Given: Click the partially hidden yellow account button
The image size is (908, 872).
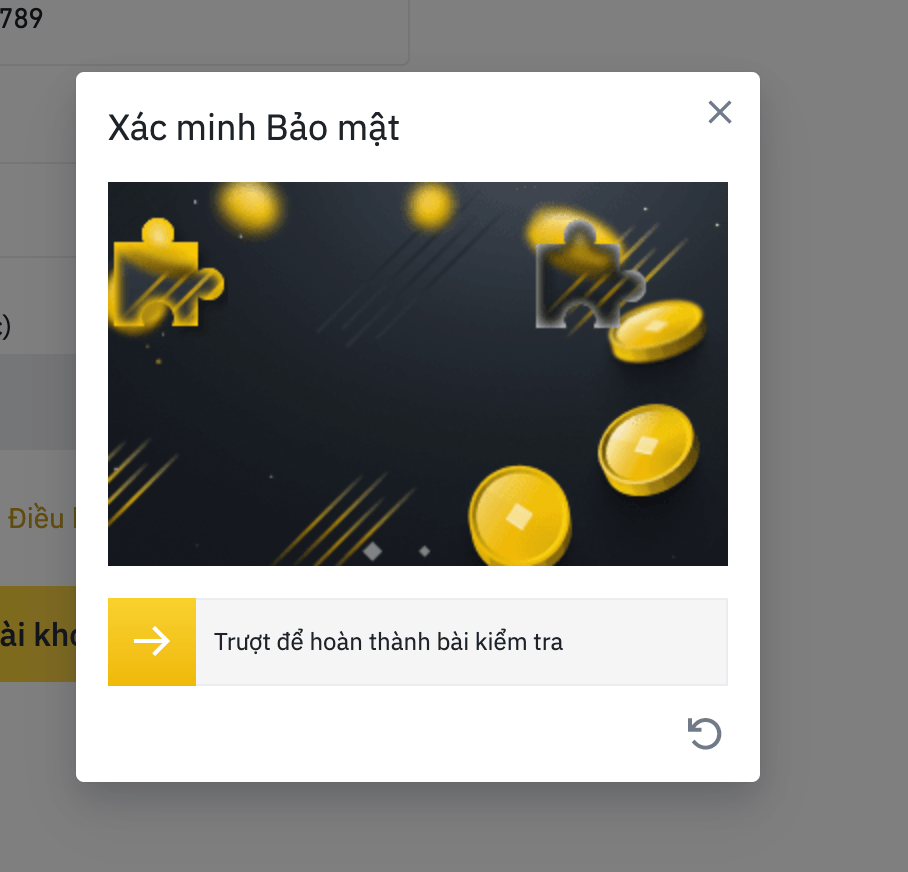Looking at the screenshot, I should pos(38,634).
